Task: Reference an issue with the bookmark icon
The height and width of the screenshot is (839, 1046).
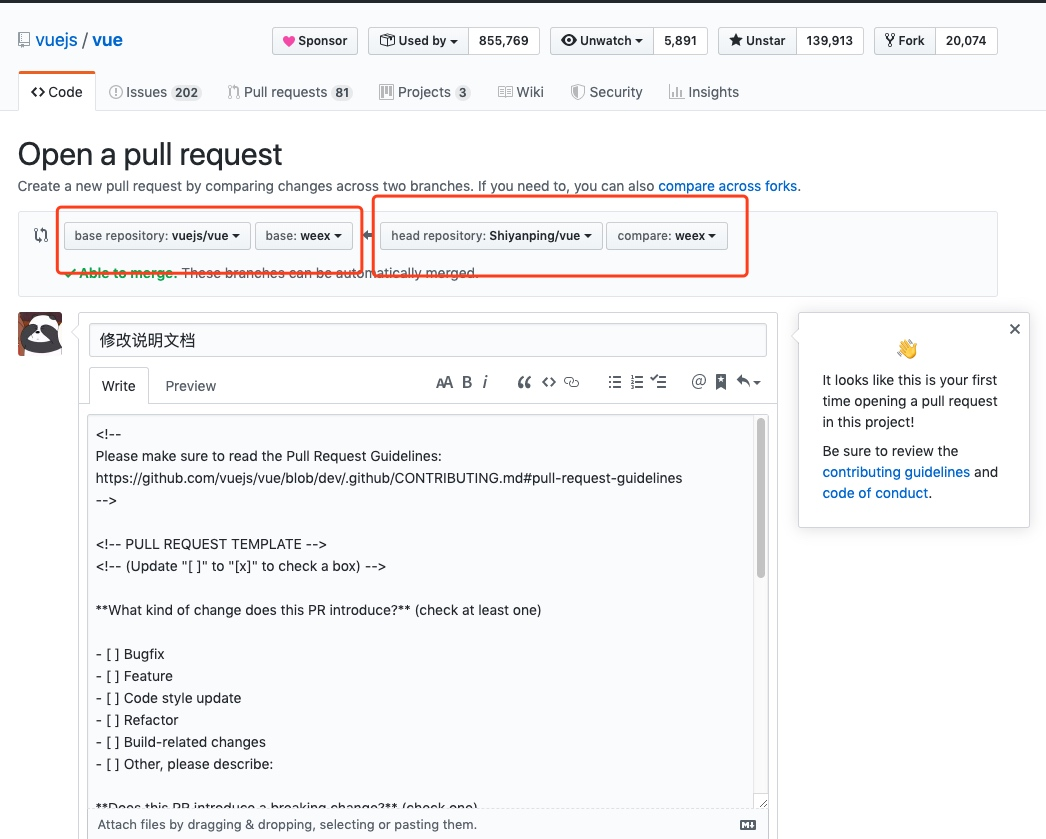Action: coord(721,382)
